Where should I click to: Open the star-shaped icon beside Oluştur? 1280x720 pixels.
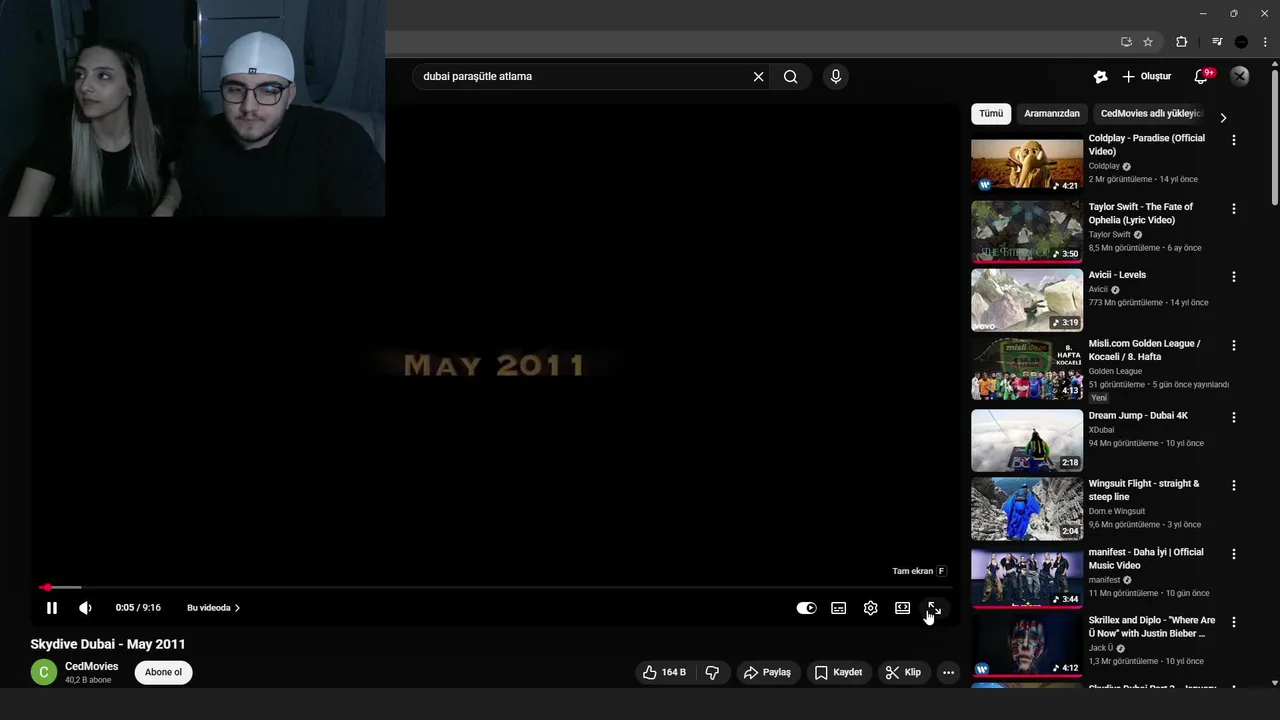point(1100,76)
